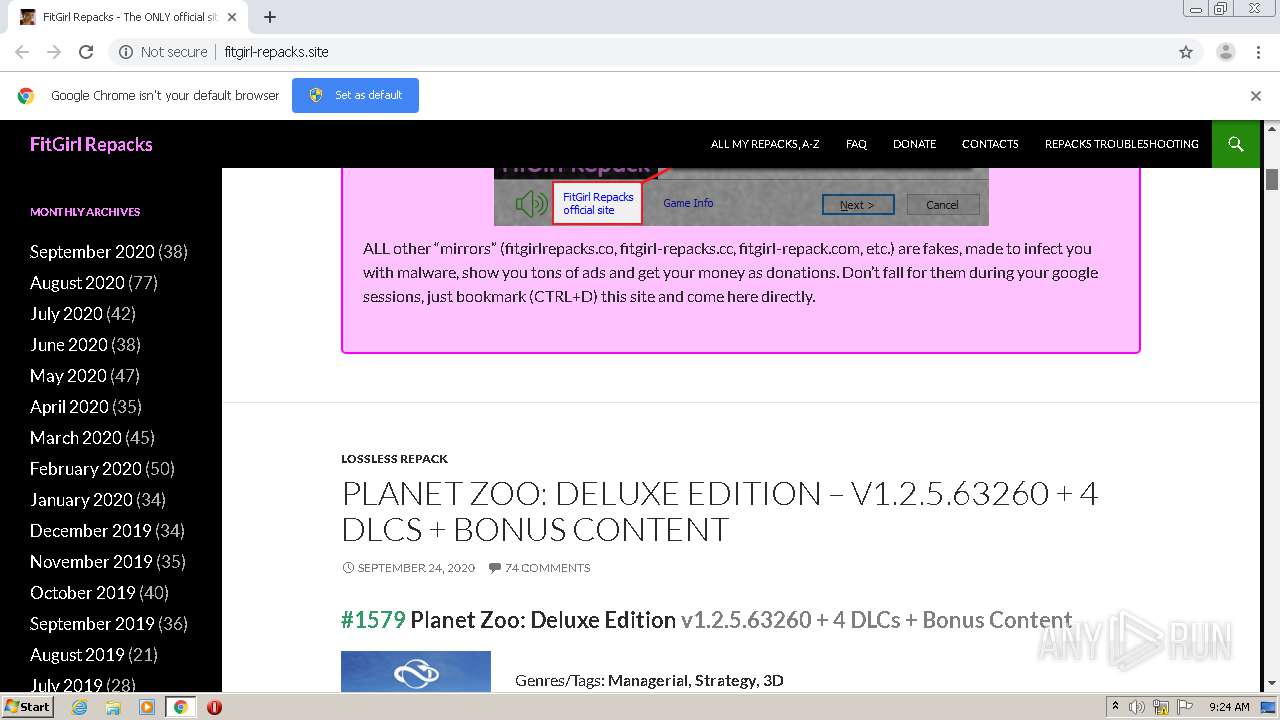Open the network tray icon
Viewport: 1280px width, 720px height.
[1161, 707]
